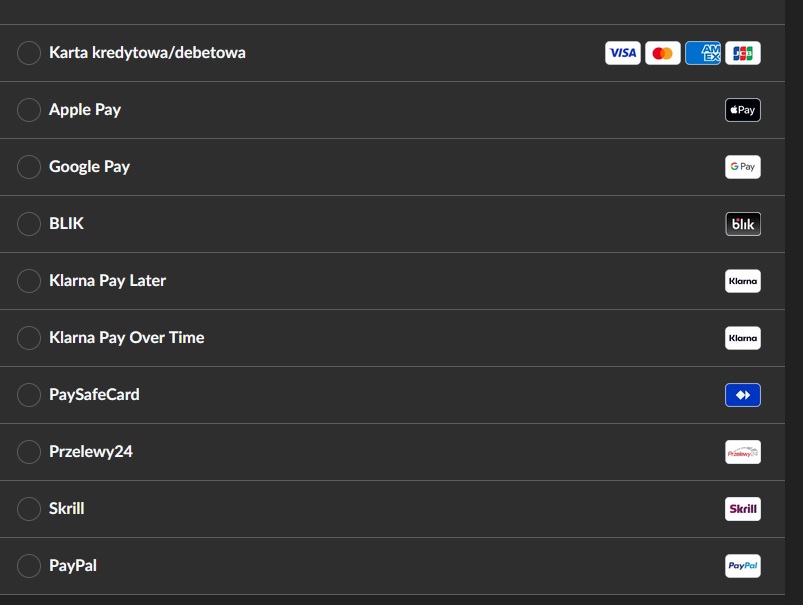Click the JCB card logo

[x=743, y=53]
